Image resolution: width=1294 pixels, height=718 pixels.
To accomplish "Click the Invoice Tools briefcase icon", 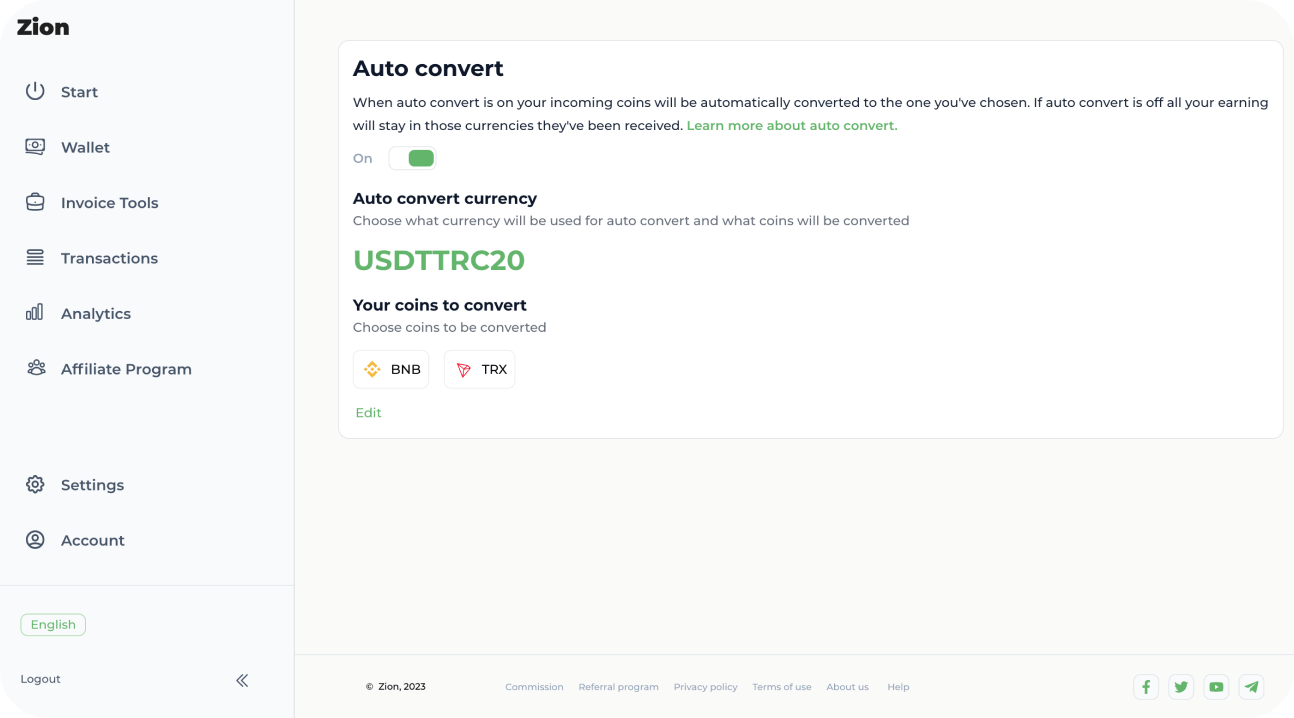I will pyautogui.click(x=35, y=202).
